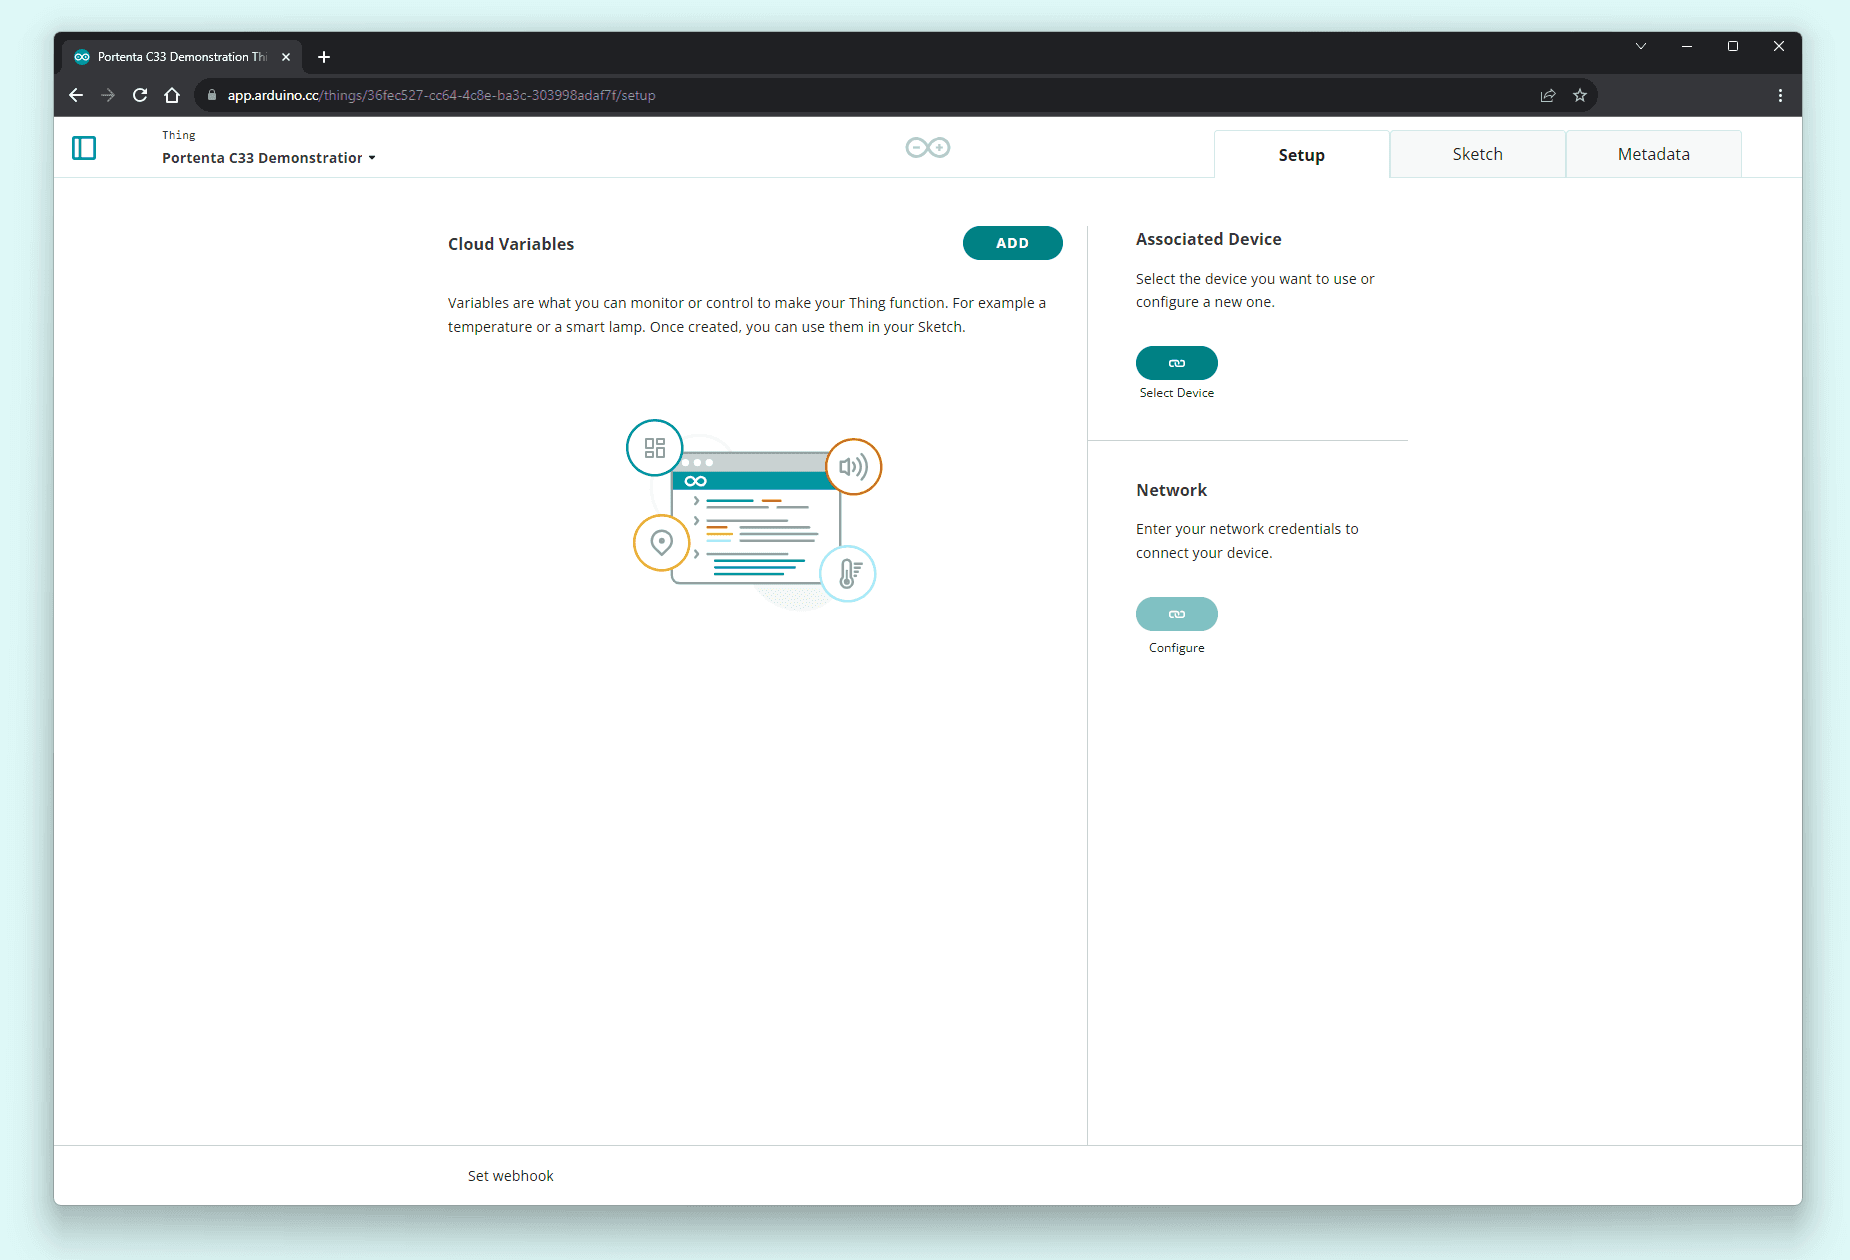Viewport: 1850px width, 1260px height.
Task: Open the Set webhook option
Action: tap(511, 1175)
